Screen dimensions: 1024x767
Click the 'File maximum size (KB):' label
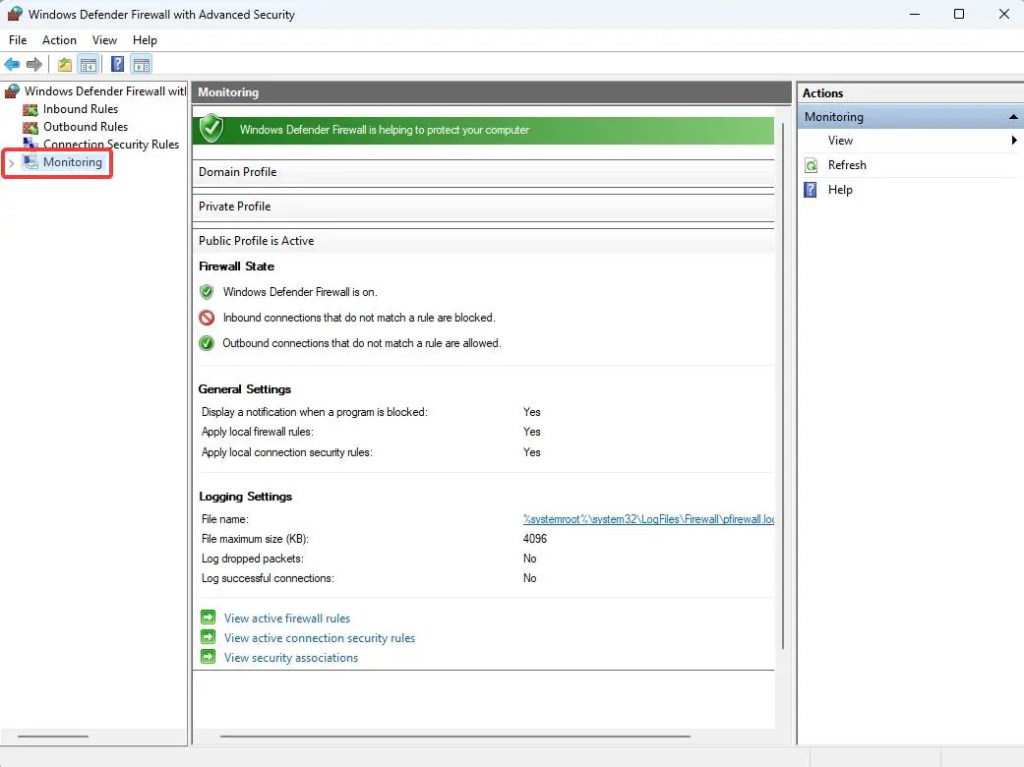click(x=255, y=539)
